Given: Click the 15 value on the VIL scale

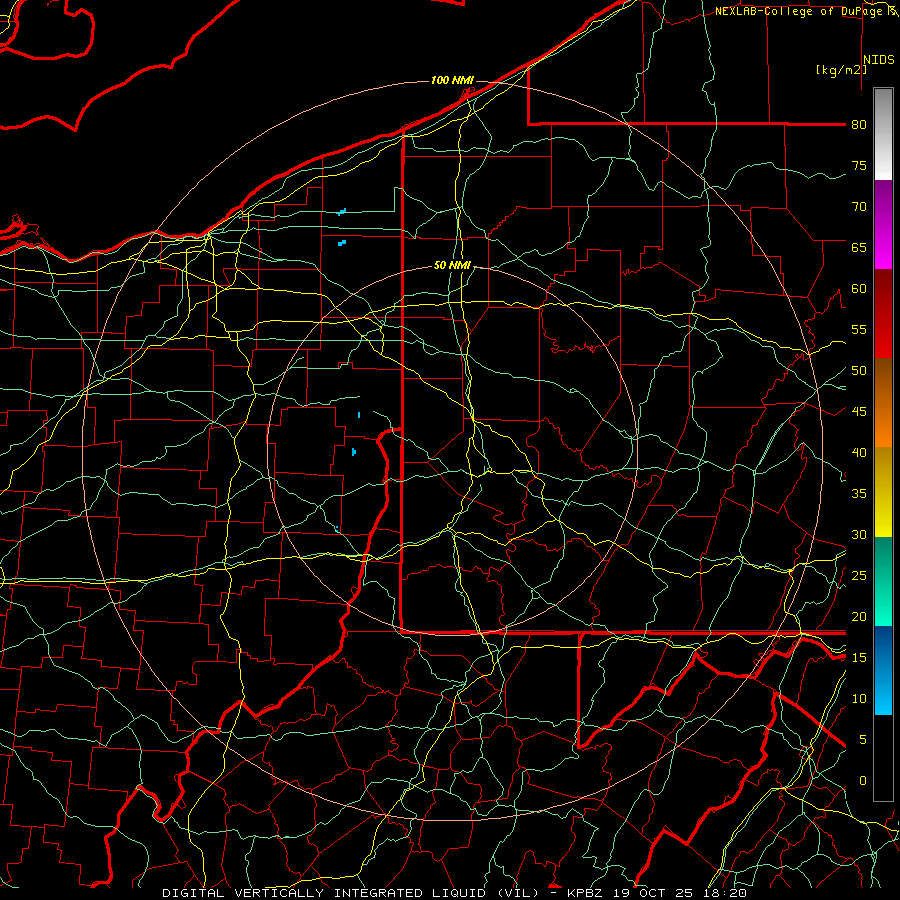Looking at the screenshot, I should click(x=859, y=658).
